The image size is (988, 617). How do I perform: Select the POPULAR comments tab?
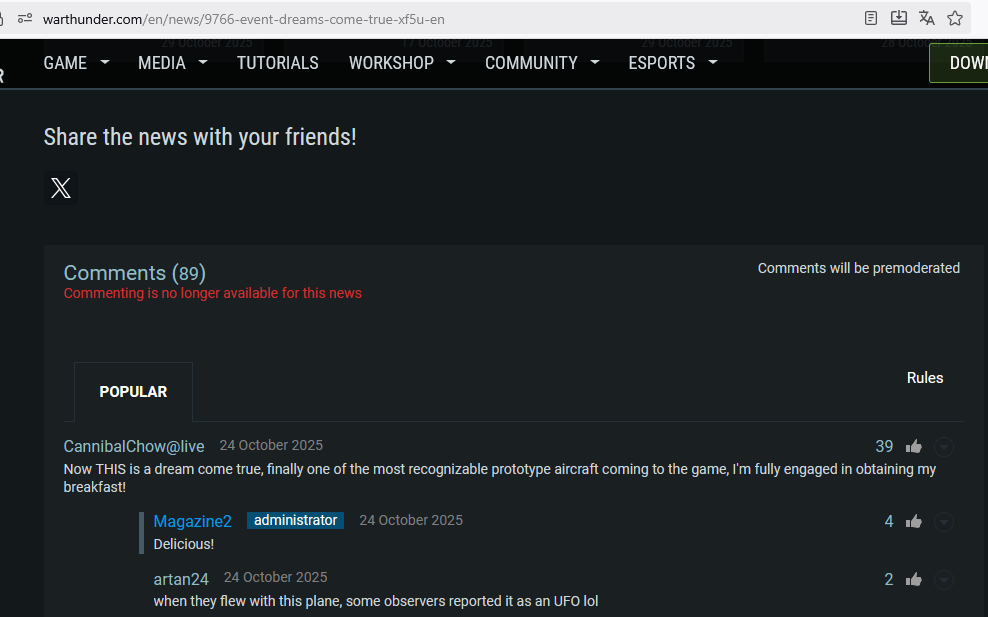coord(134,391)
